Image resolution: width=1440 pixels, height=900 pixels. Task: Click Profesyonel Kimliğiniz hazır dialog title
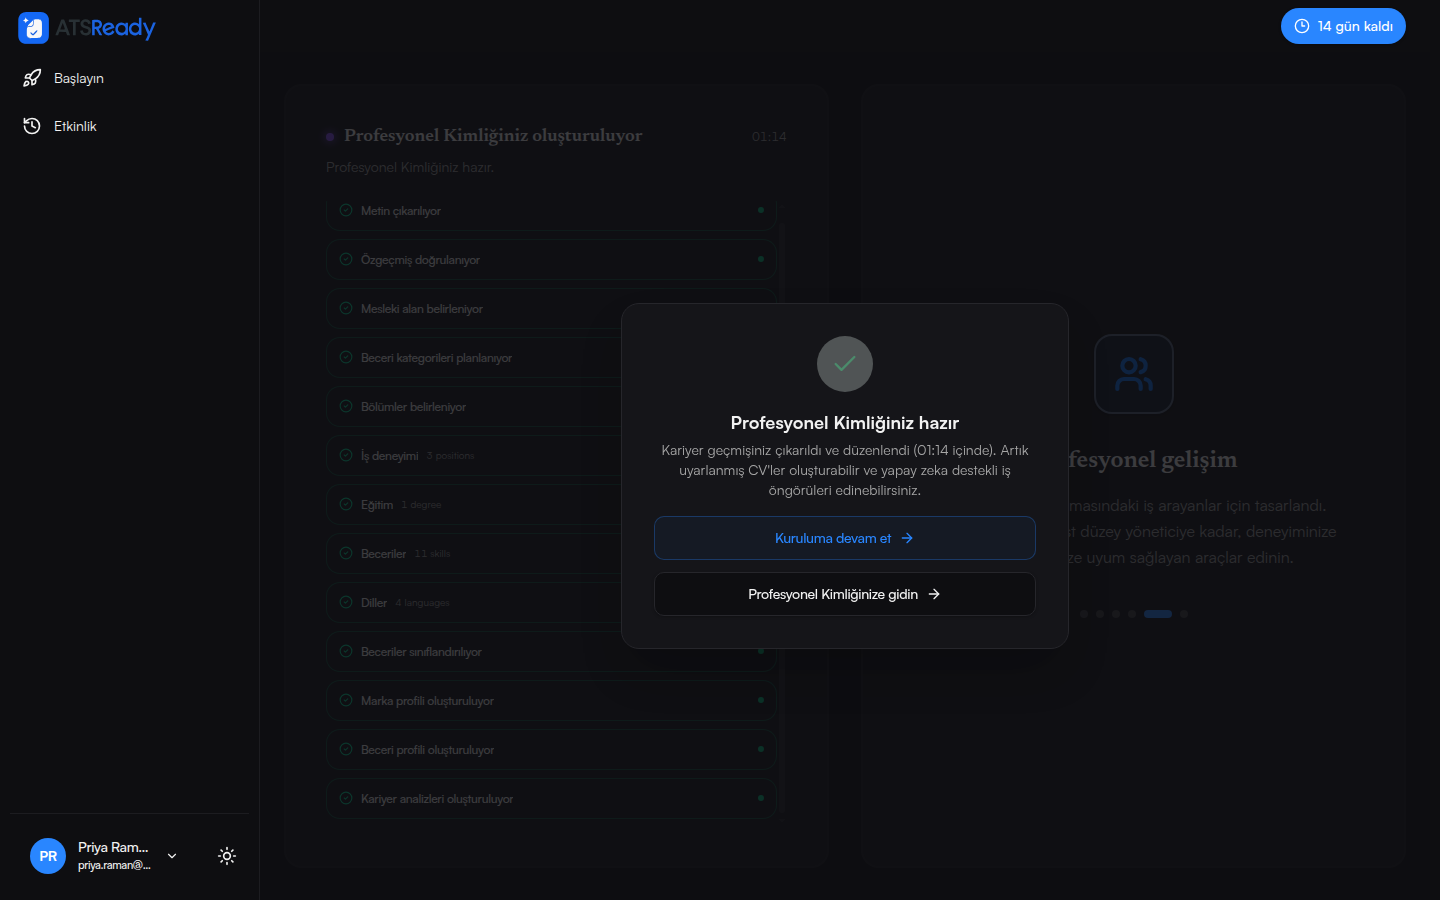pyautogui.click(x=845, y=423)
